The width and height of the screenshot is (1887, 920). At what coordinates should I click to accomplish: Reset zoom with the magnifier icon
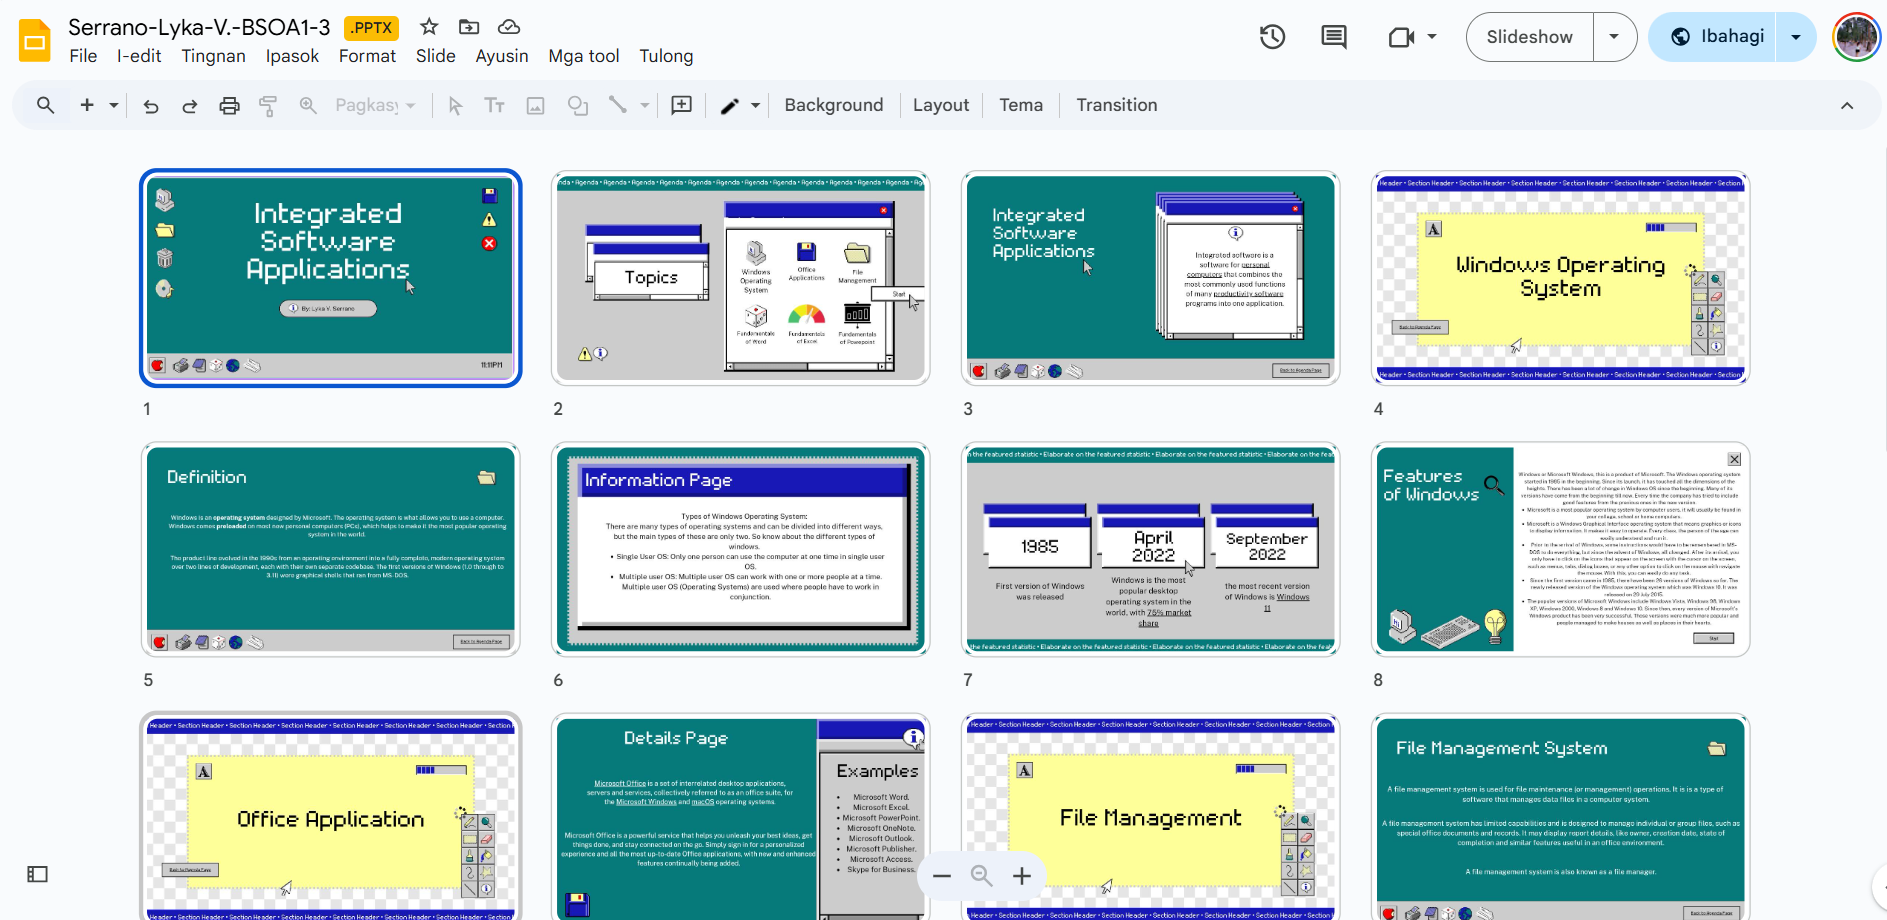click(x=982, y=876)
